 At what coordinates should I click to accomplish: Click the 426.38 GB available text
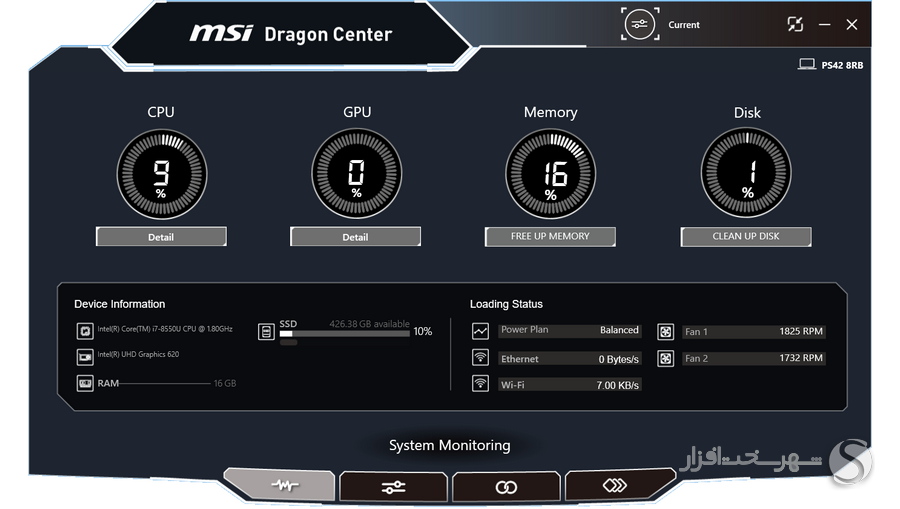[x=369, y=324]
